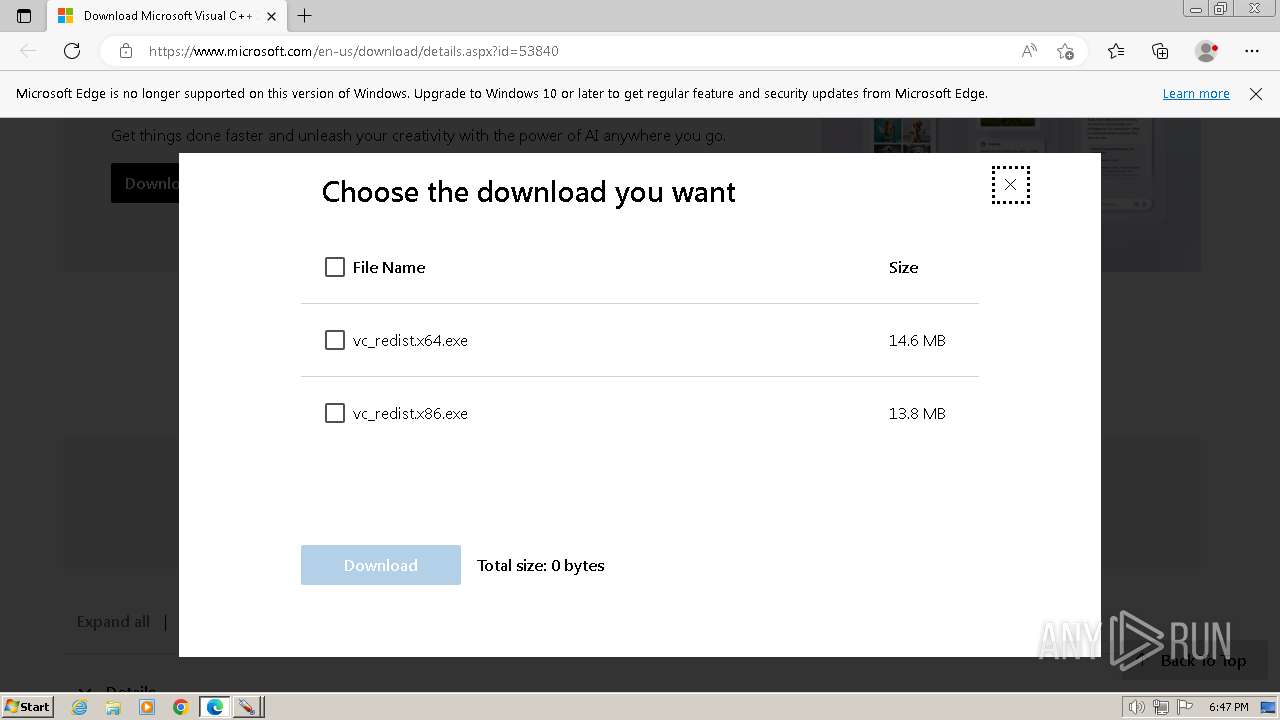The height and width of the screenshot is (720, 1280).
Task: View site information lock icon
Action: [125, 51]
